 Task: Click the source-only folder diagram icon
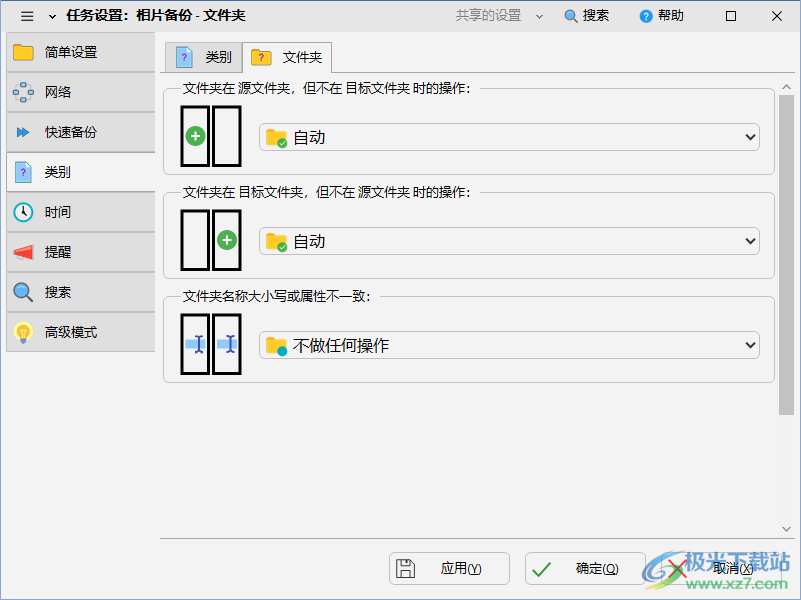tap(211, 136)
